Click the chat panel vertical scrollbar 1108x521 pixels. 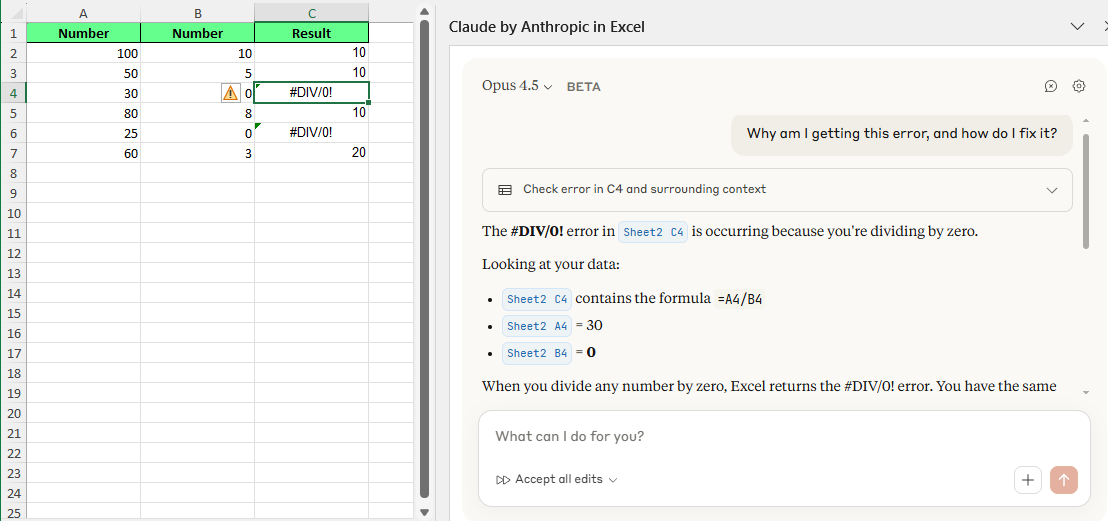point(1086,190)
